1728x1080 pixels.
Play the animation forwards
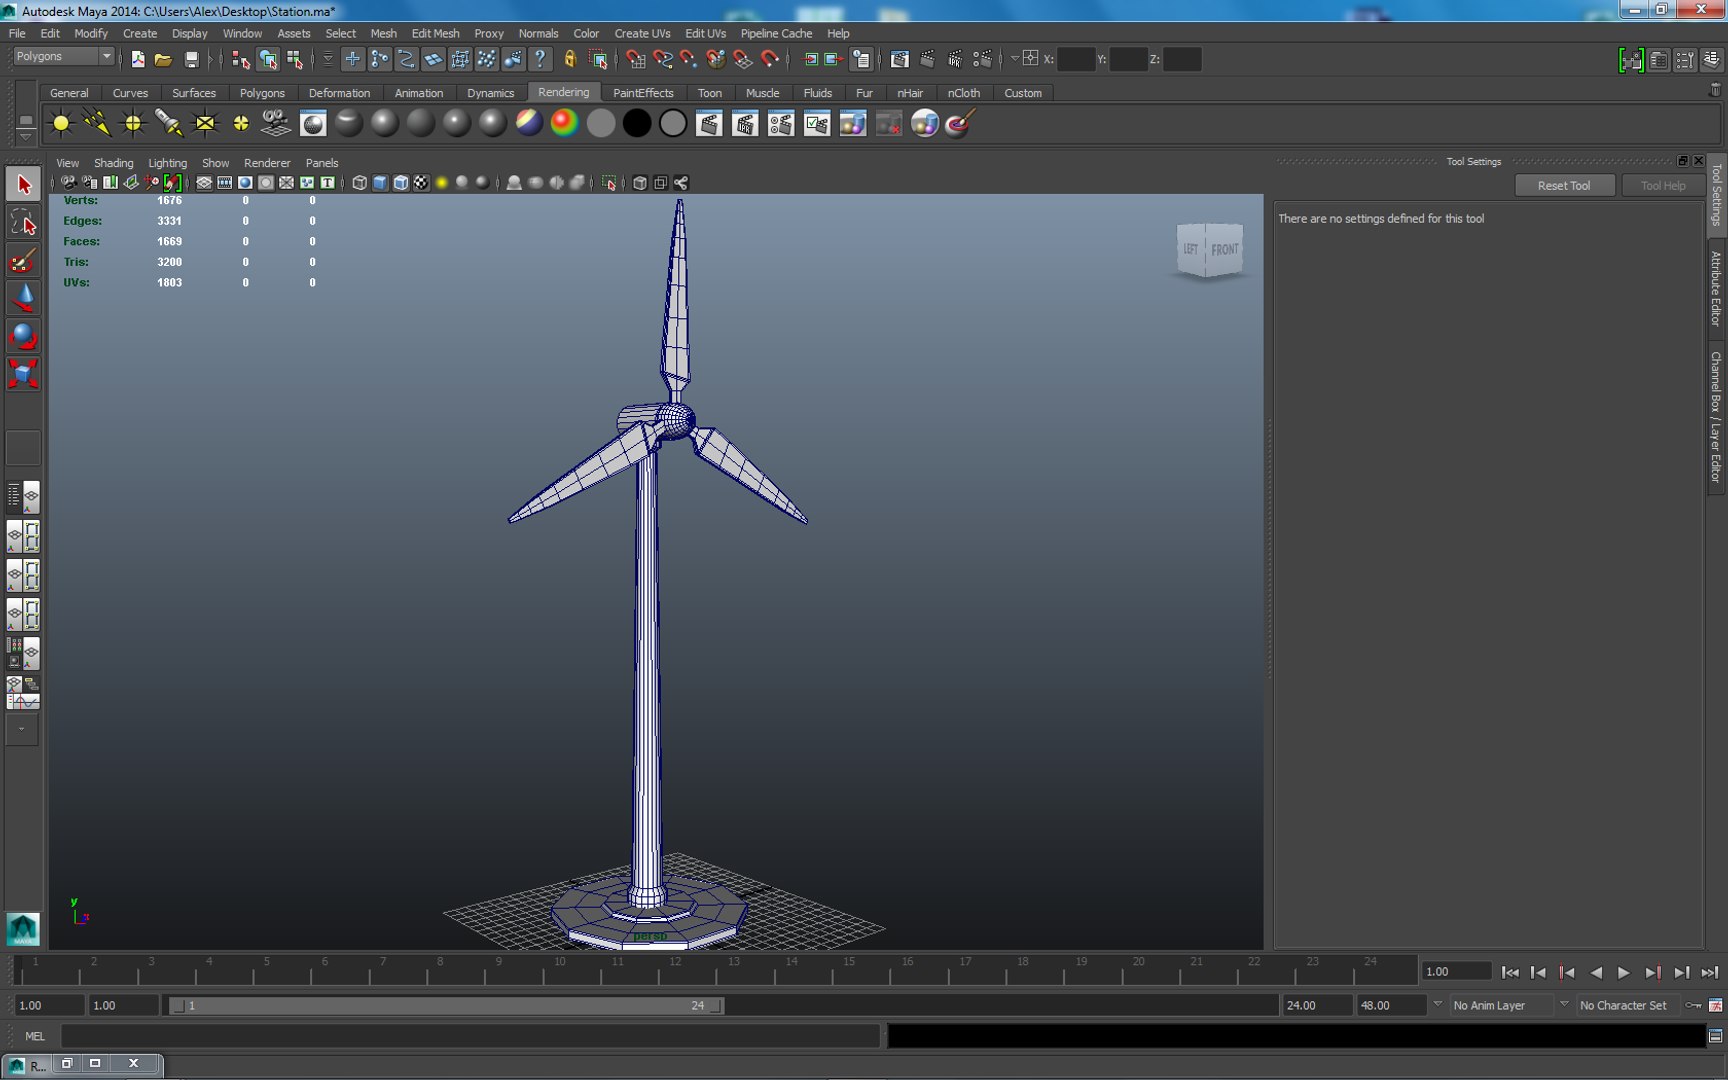1624,972
